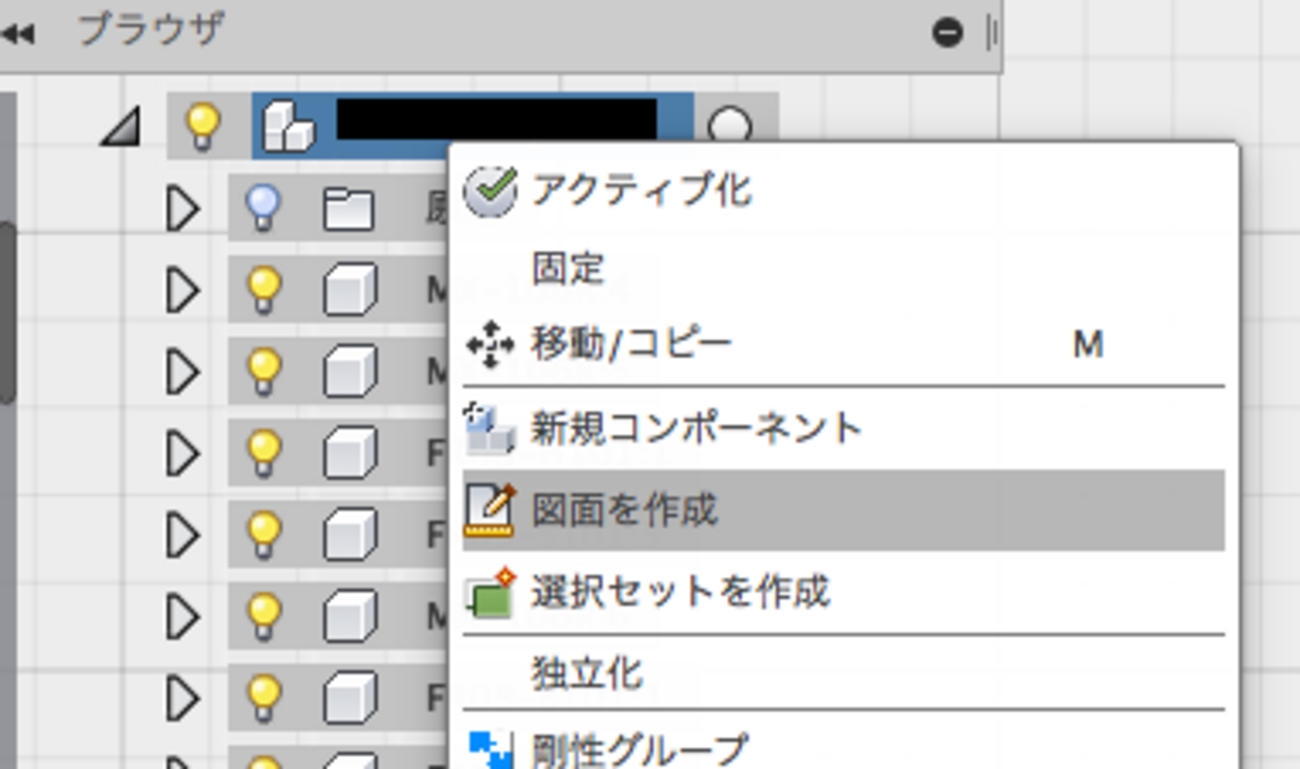
Task: Expand the fifth cube row beneath the folder row
Action: [x=182, y=618]
